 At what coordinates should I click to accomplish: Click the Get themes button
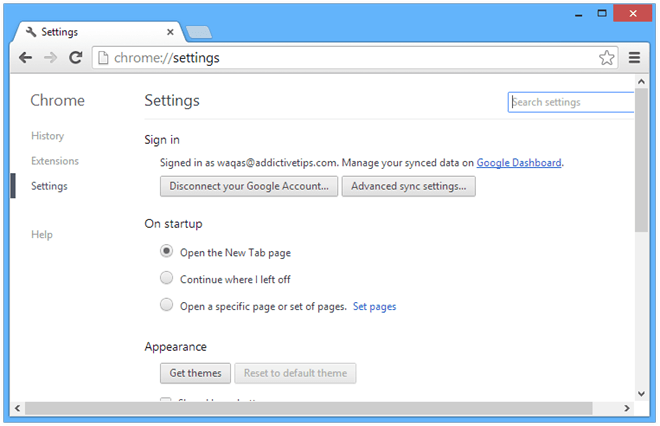[x=195, y=373]
